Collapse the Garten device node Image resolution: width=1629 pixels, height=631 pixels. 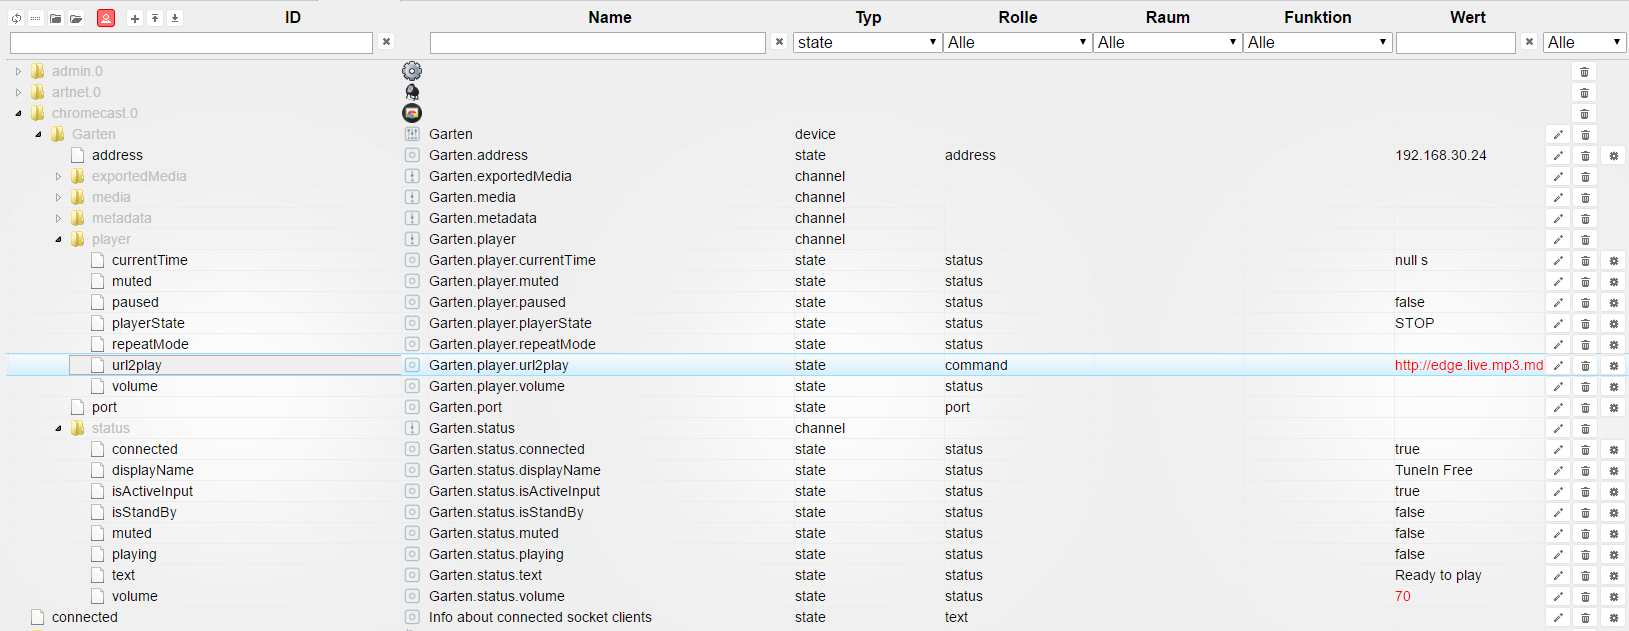[x=38, y=134]
